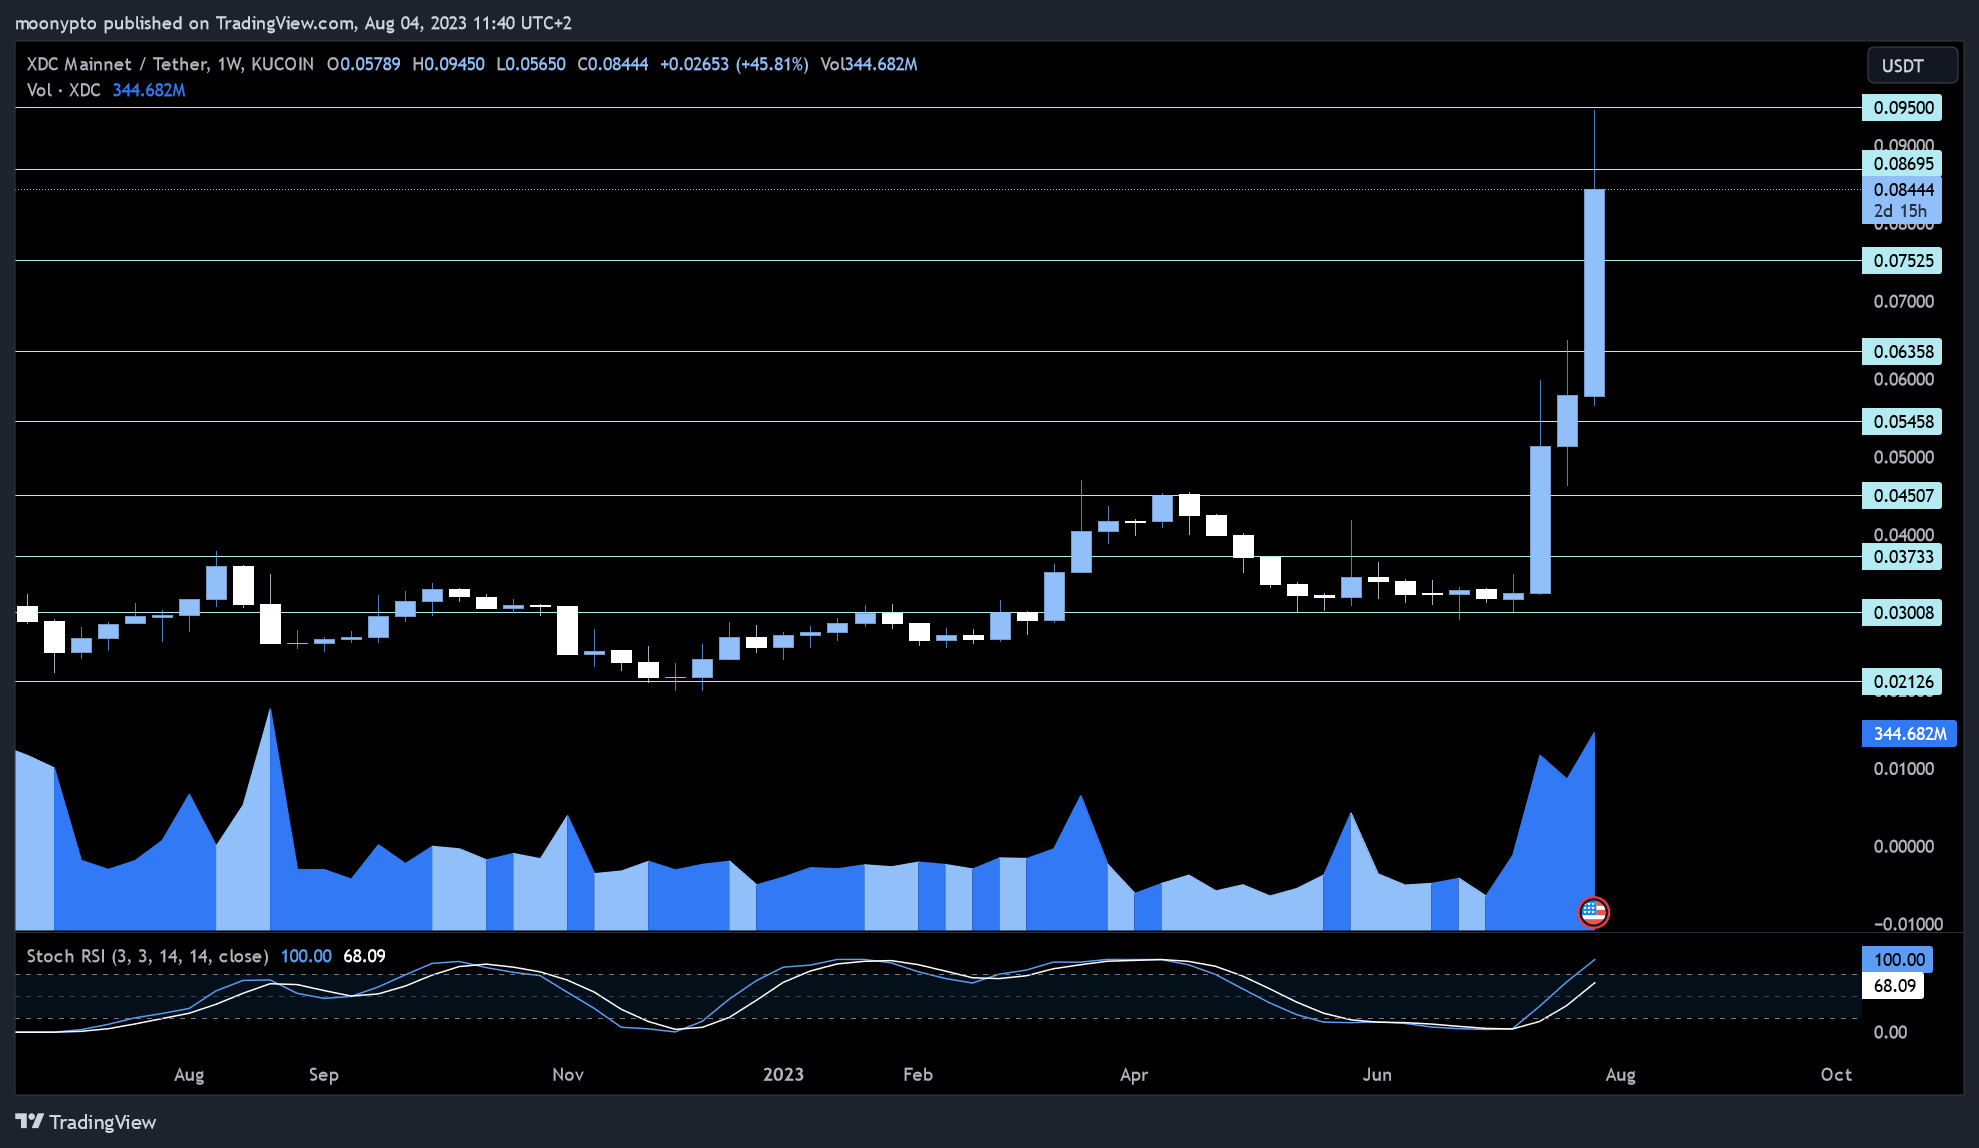Image resolution: width=1979 pixels, height=1148 pixels.
Task: Click the Oct label on time axis
Action: (1836, 1075)
